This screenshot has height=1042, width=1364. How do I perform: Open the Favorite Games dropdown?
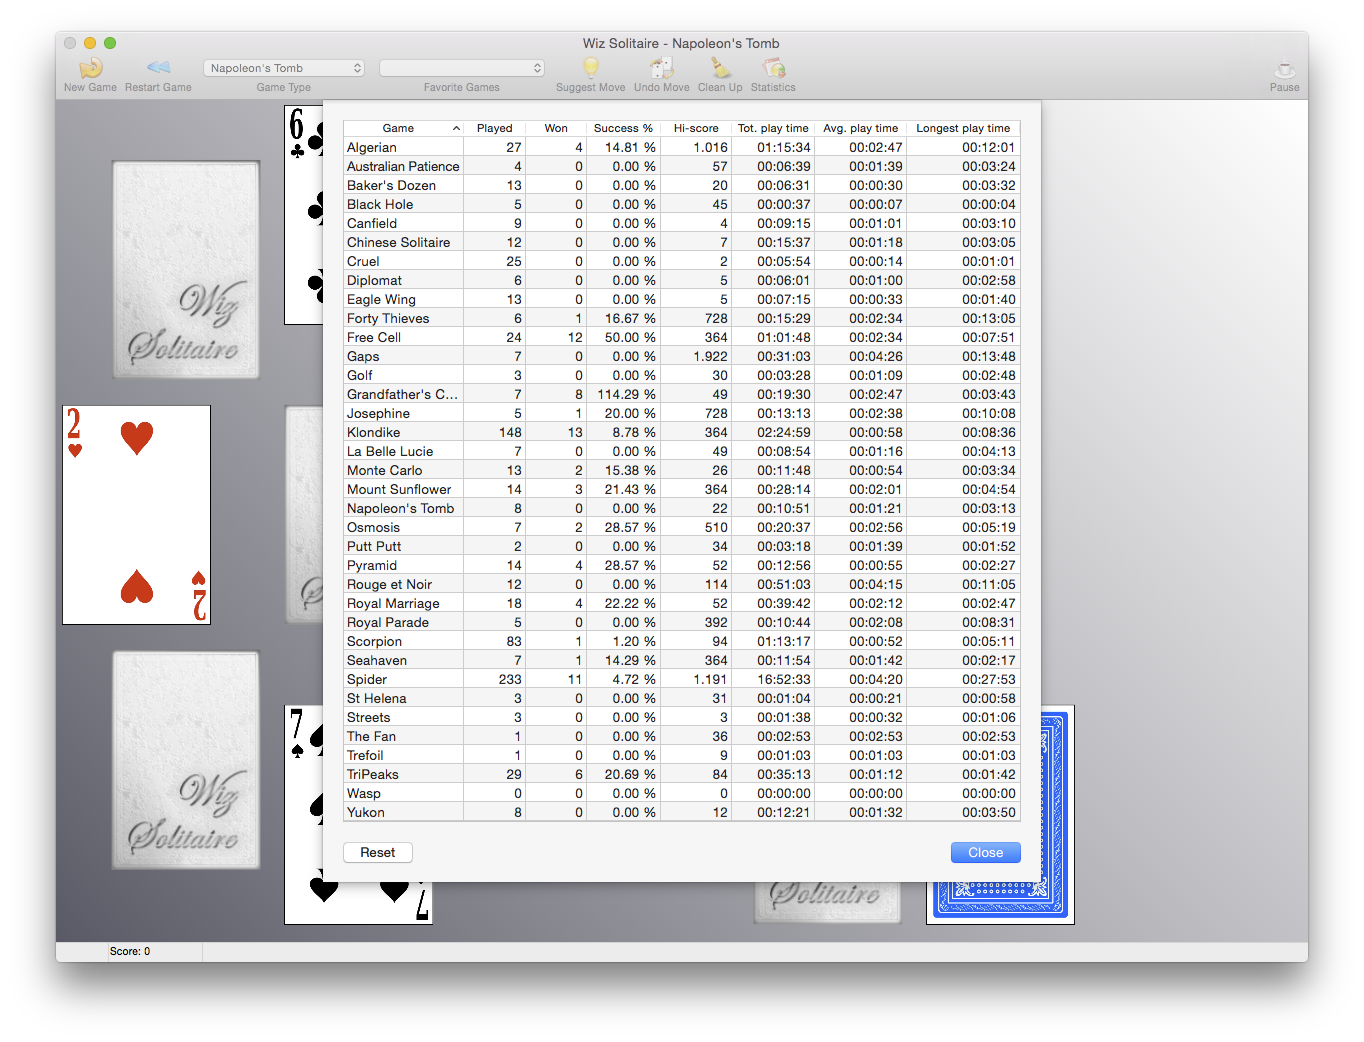click(461, 68)
